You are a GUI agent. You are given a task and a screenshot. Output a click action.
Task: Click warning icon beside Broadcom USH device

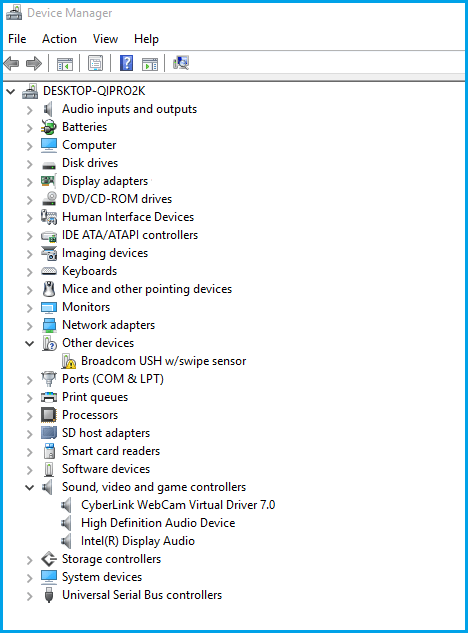[69, 361]
